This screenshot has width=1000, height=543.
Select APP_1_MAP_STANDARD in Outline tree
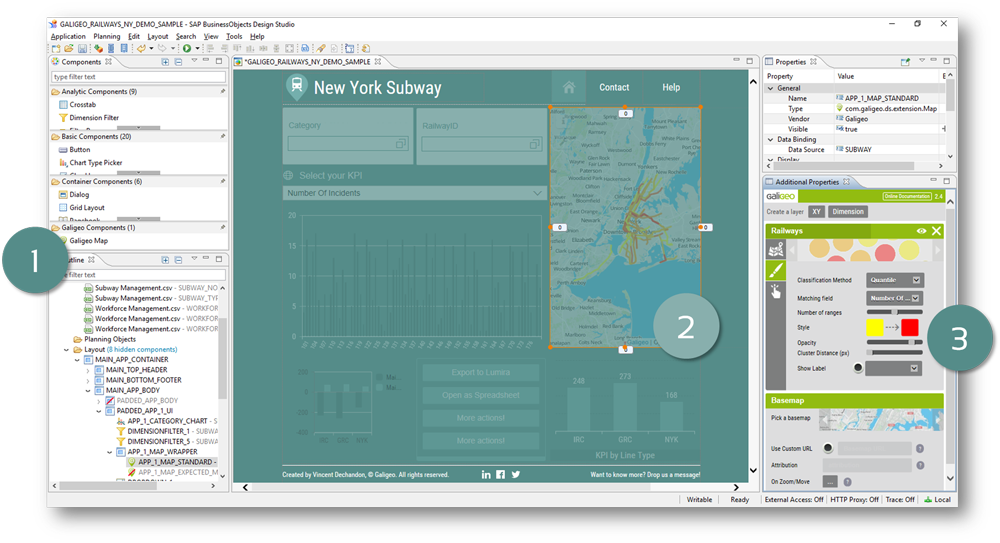[x=172, y=462]
